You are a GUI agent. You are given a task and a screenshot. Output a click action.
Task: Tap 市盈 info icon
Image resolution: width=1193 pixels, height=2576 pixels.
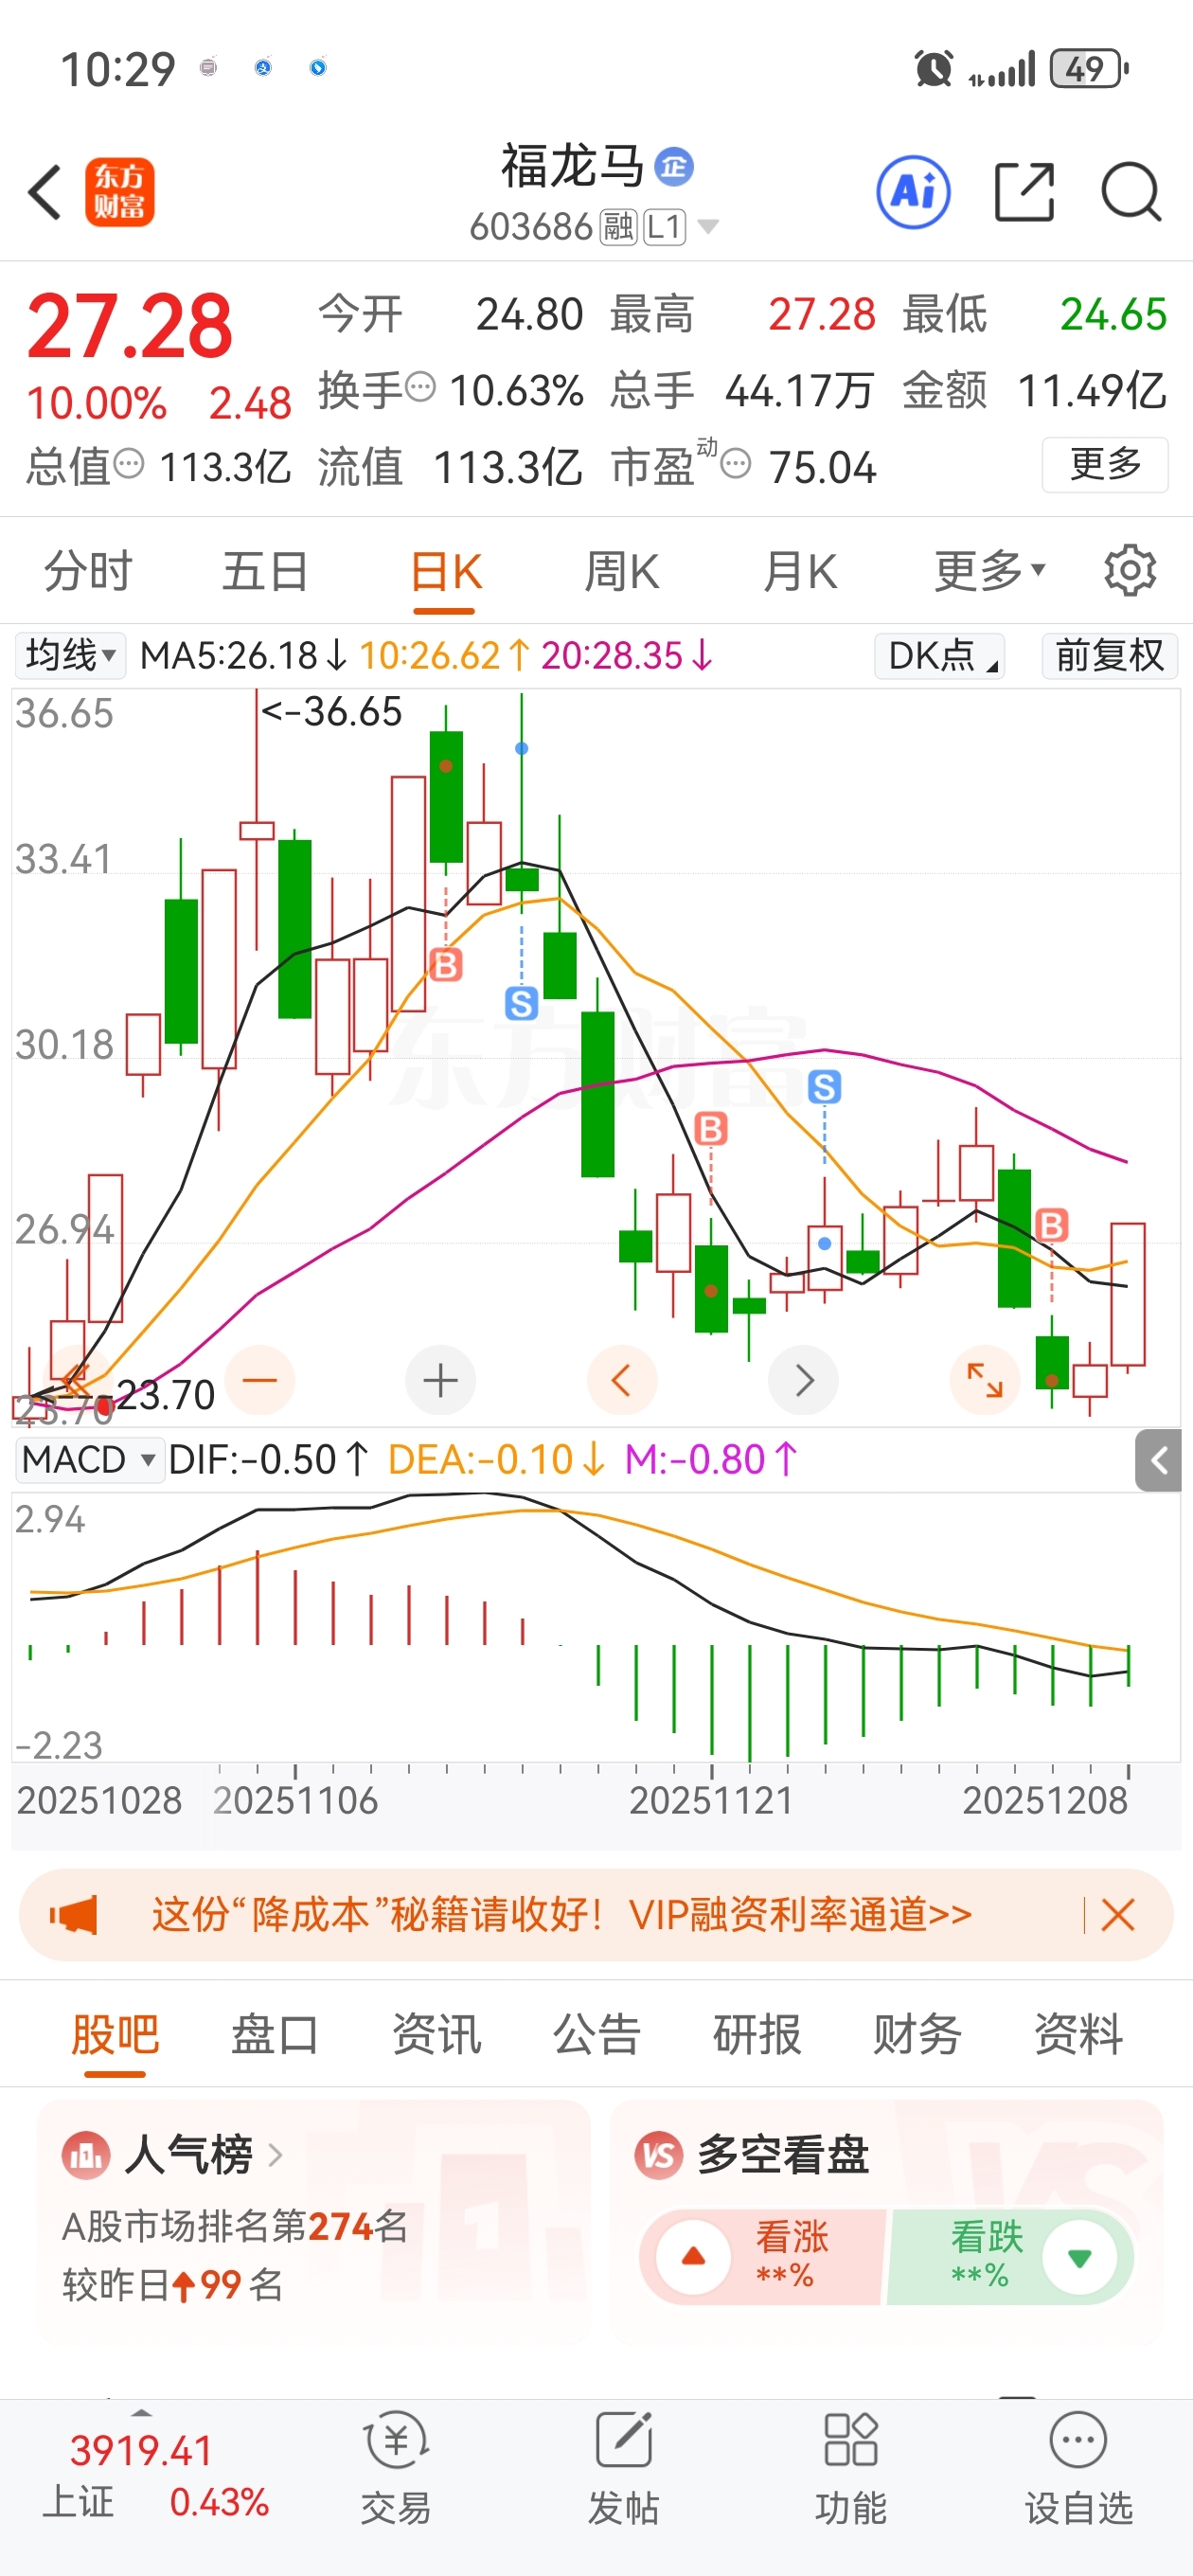coord(736,463)
